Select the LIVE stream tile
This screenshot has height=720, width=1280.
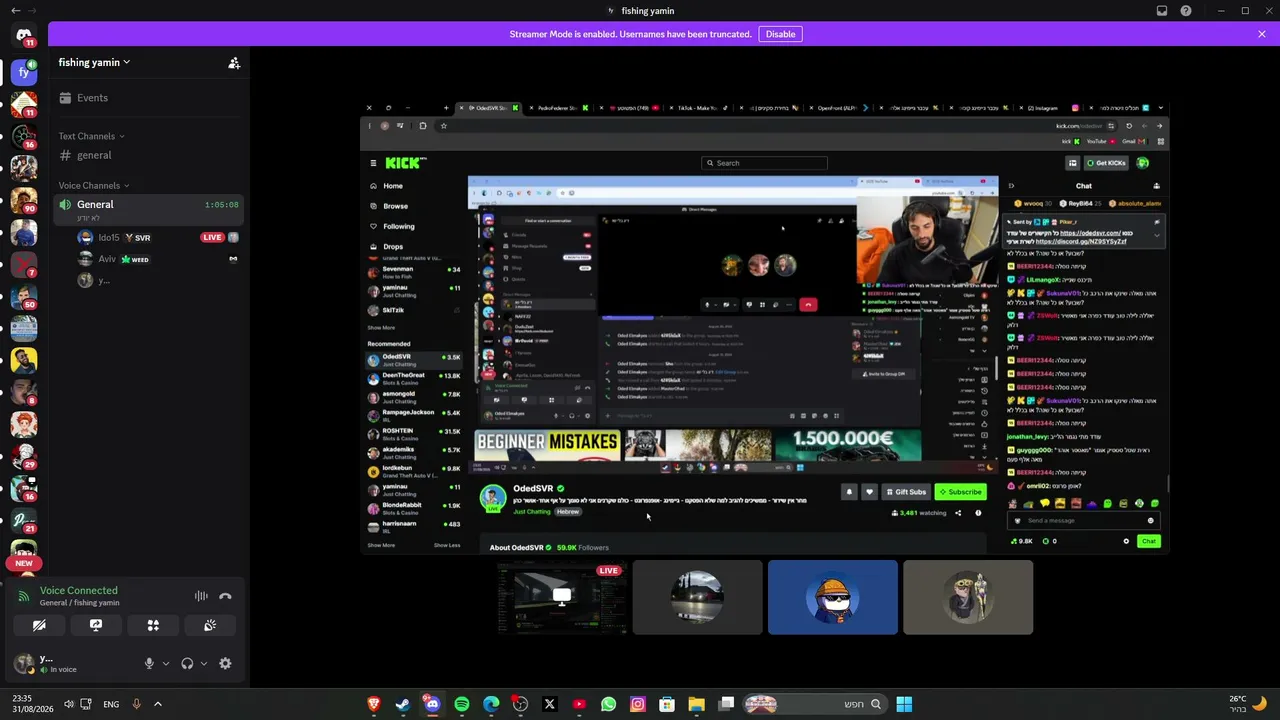[x=562, y=597]
